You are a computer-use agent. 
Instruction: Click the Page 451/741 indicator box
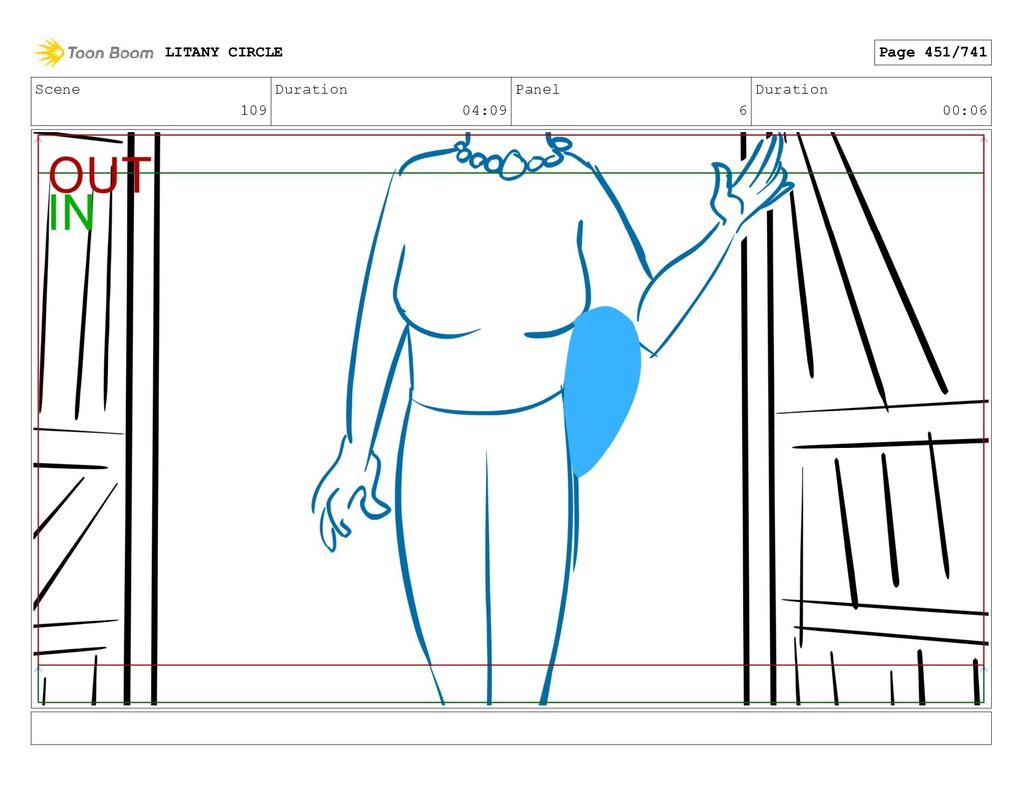[x=932, y=52]
